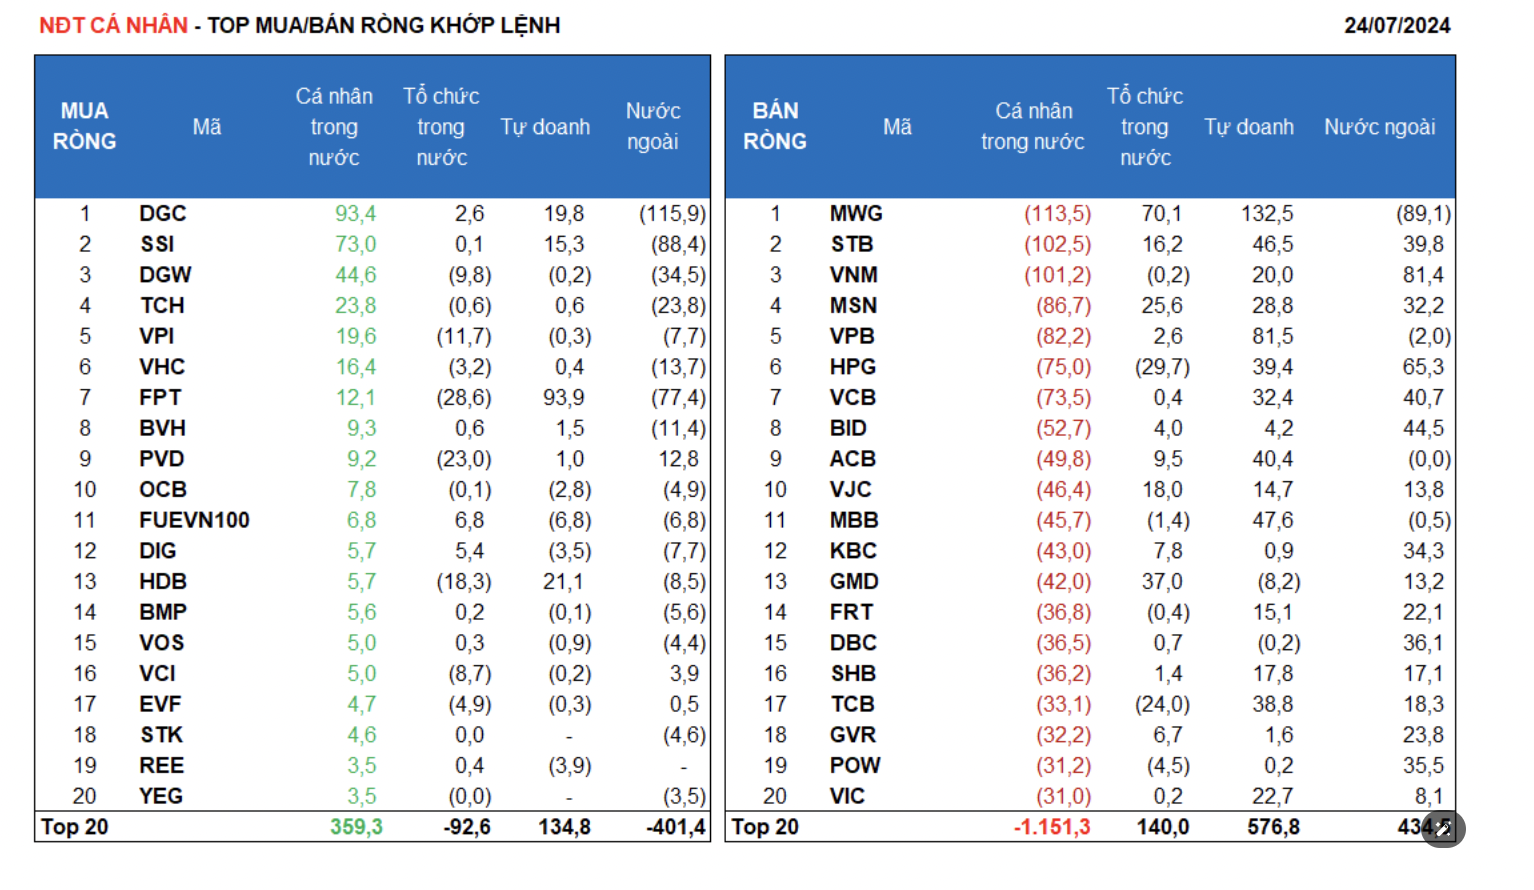Click 'Tự doanh' header in BÁN RÒNG table
The height and width of the screenshot is (890, 1534).
click(x=1249, y=127)
